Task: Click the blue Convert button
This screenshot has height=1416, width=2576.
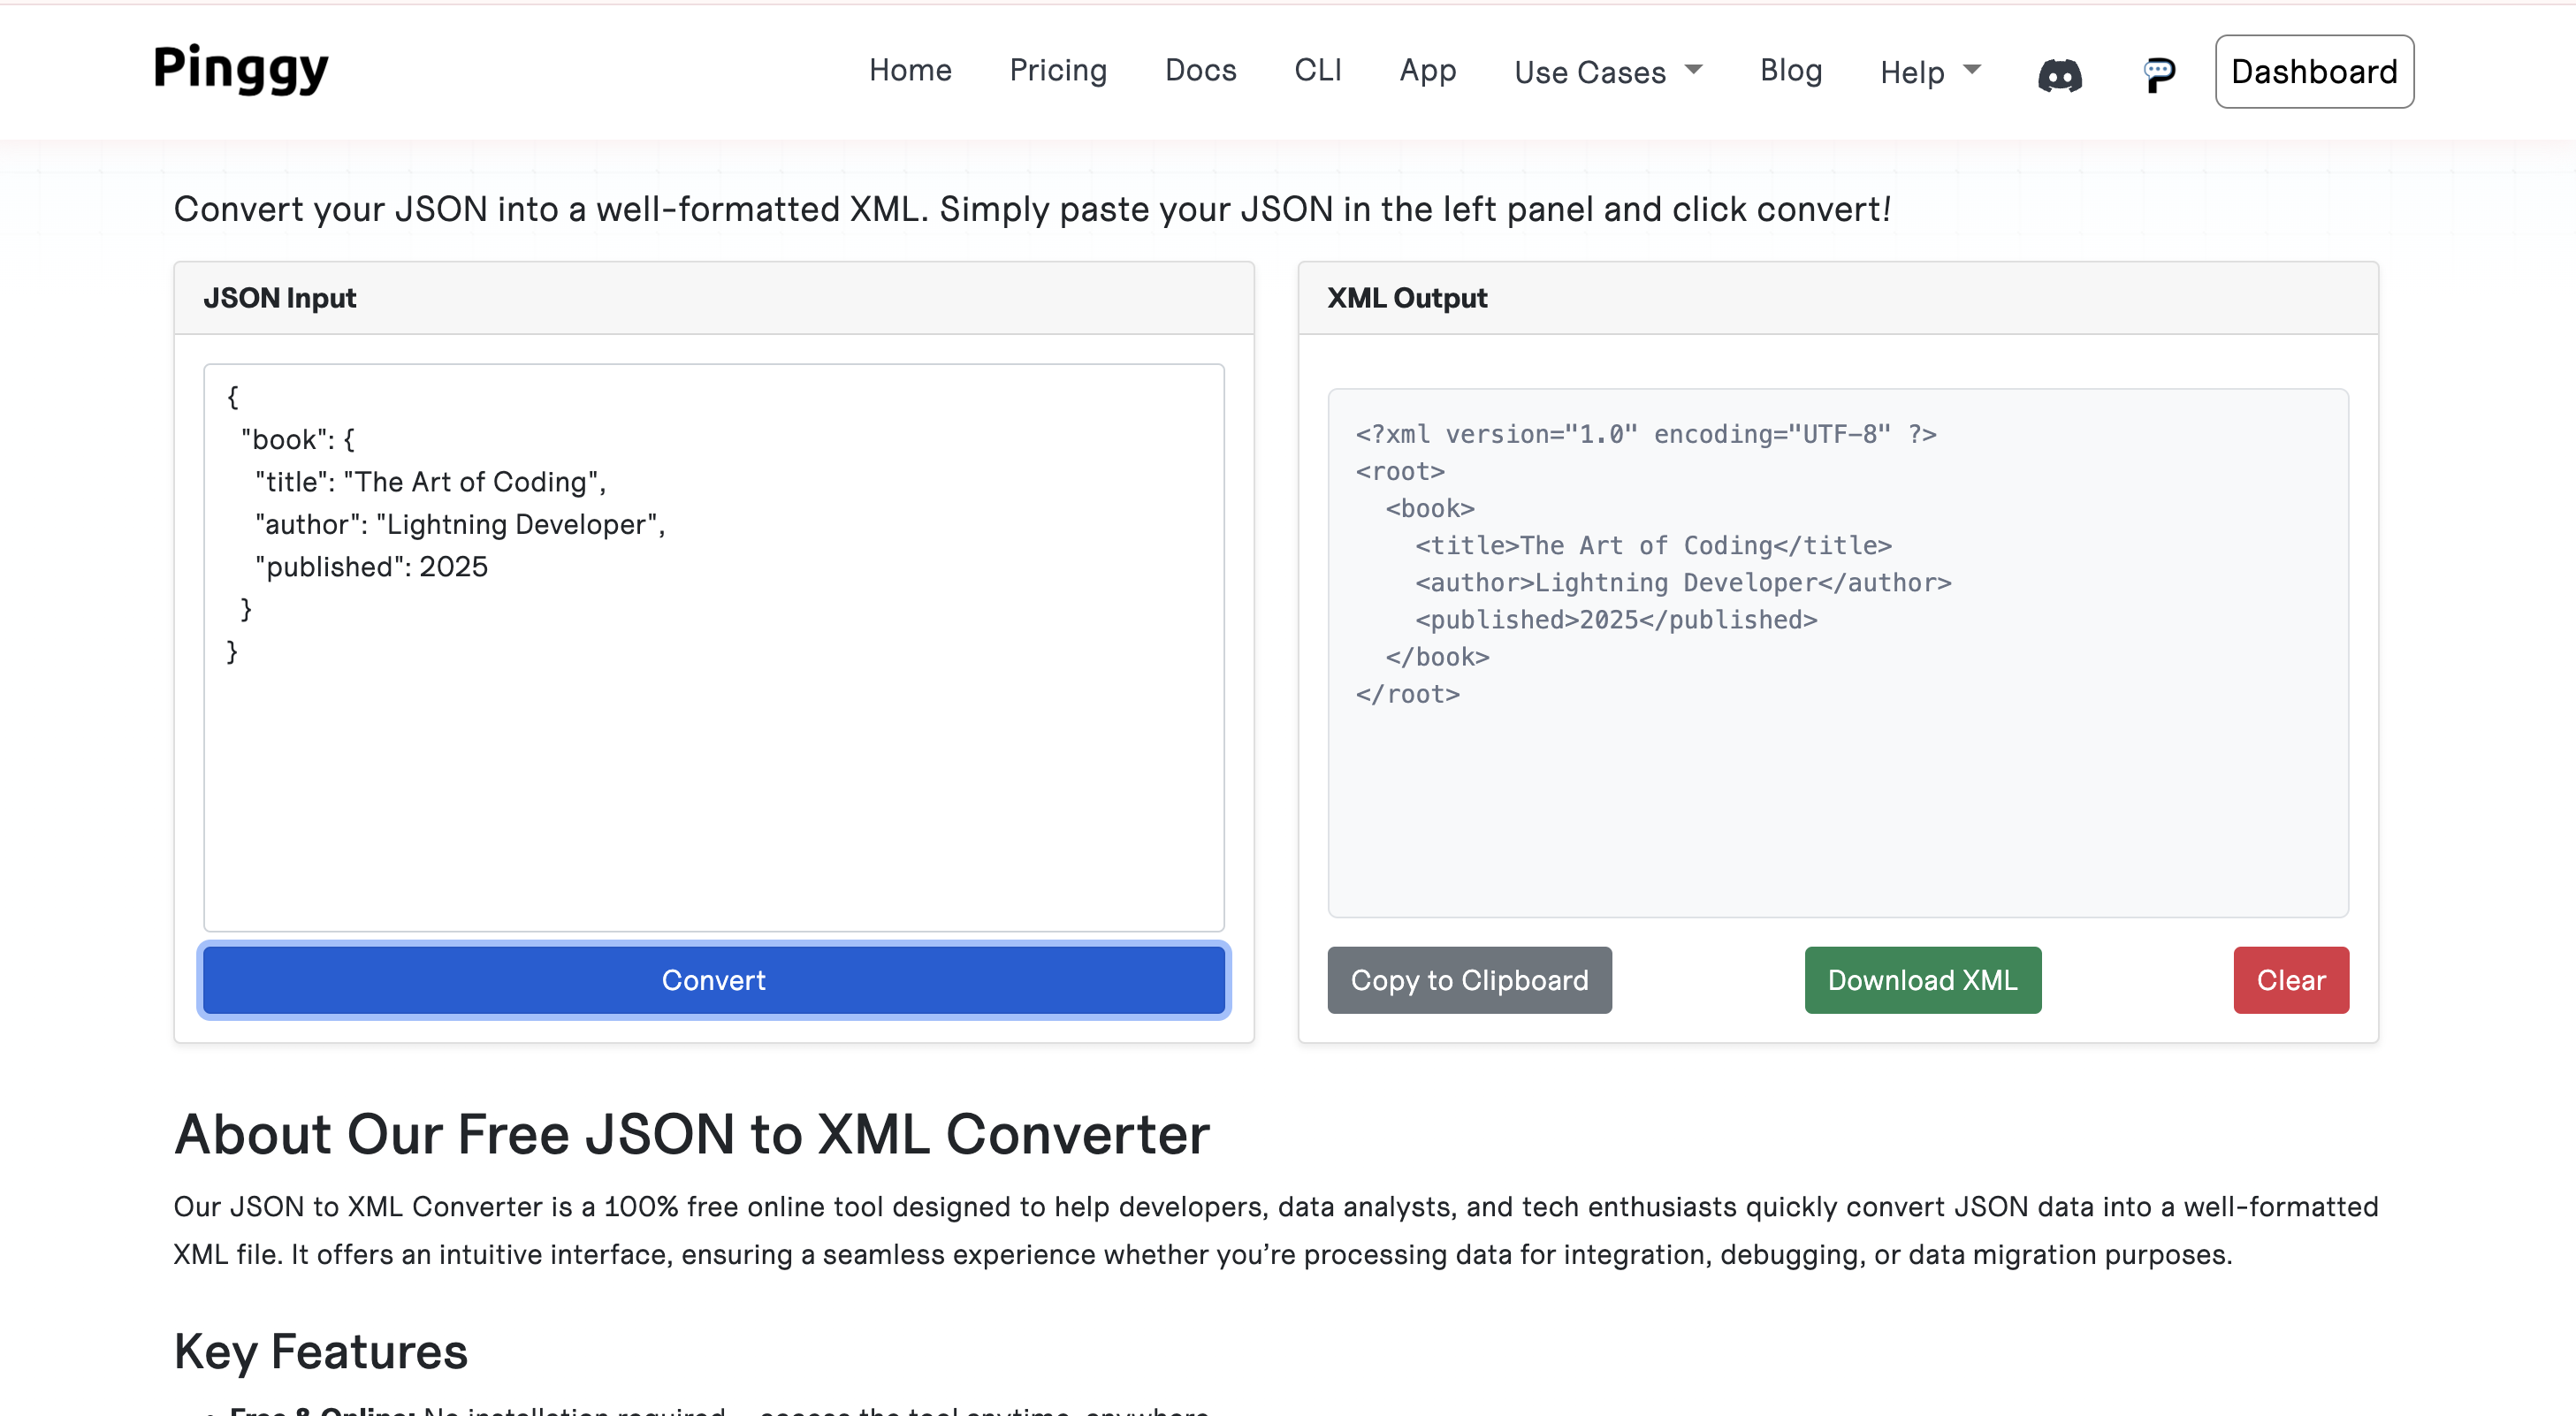Action: coord(714,980)
